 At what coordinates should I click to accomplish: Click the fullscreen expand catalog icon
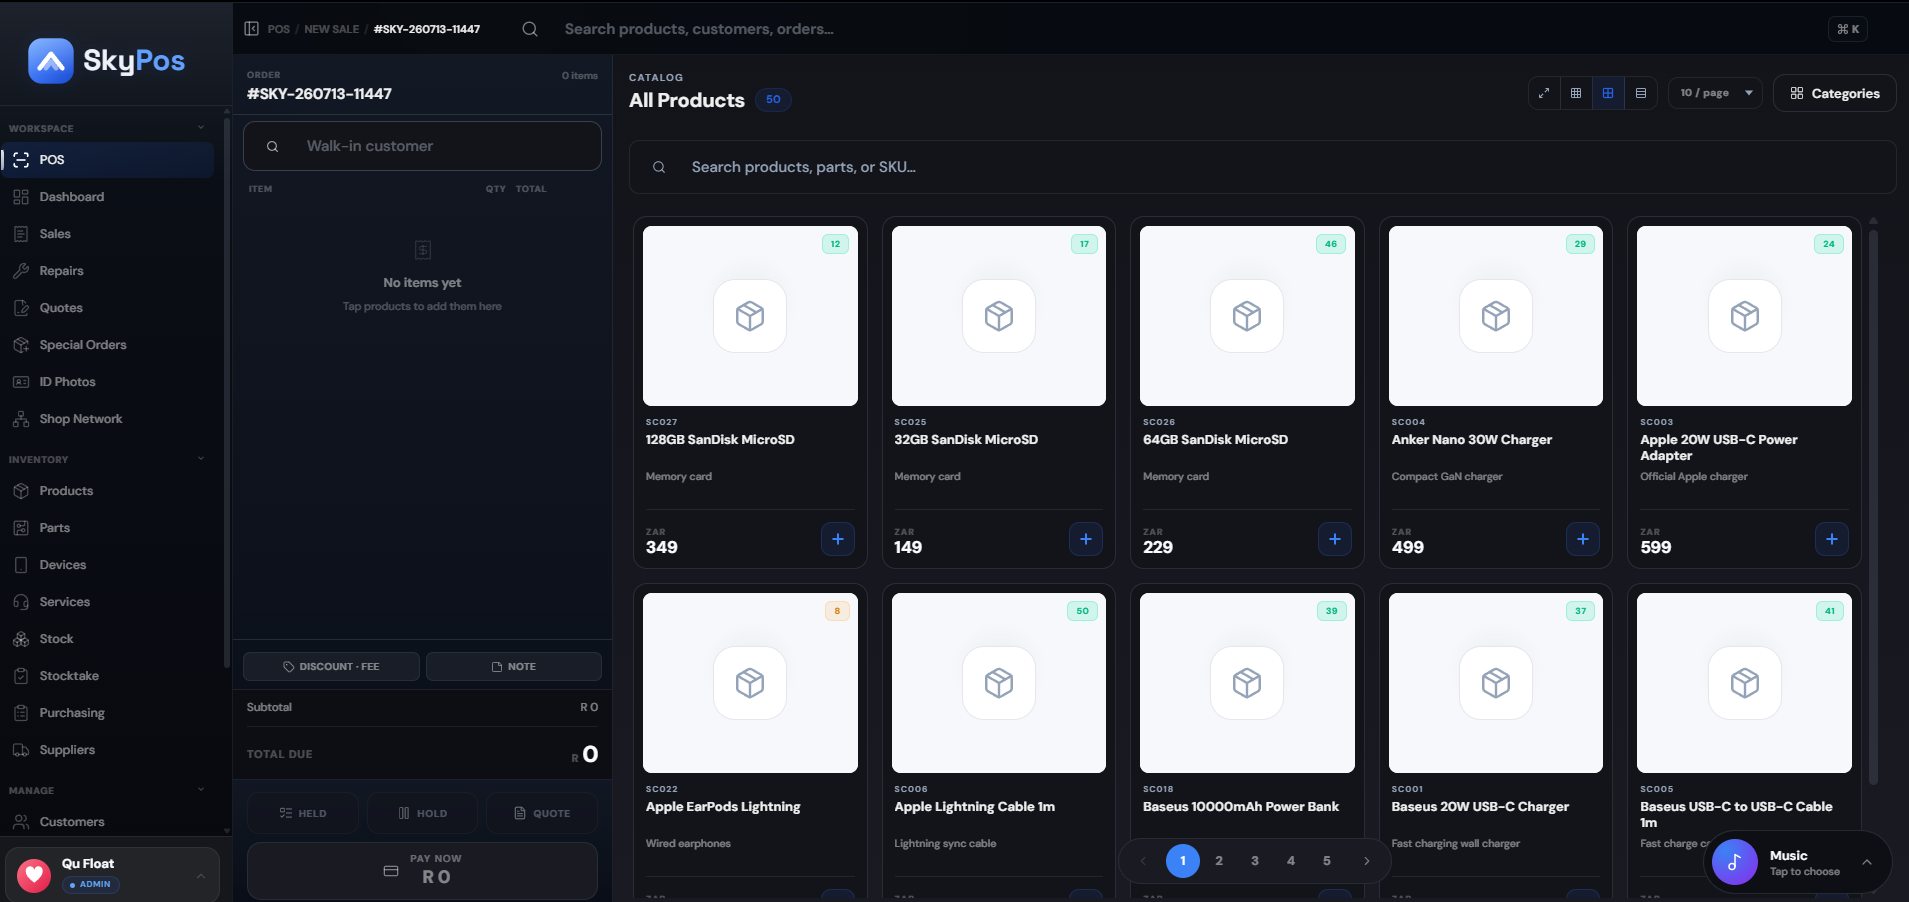[x=1544, y=93]
